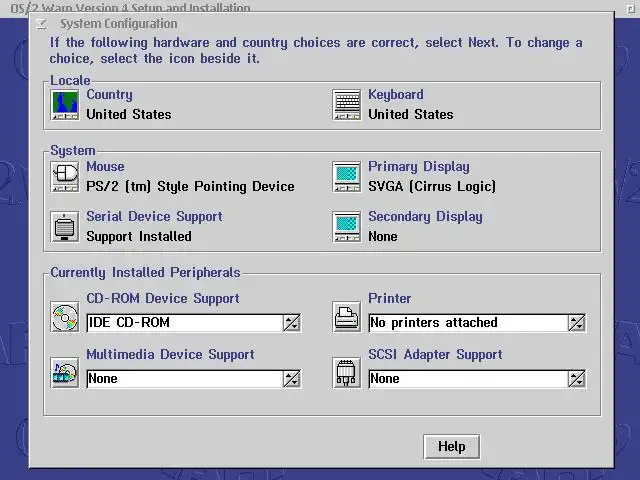Click the Secondary Display None value

[382, 237]
